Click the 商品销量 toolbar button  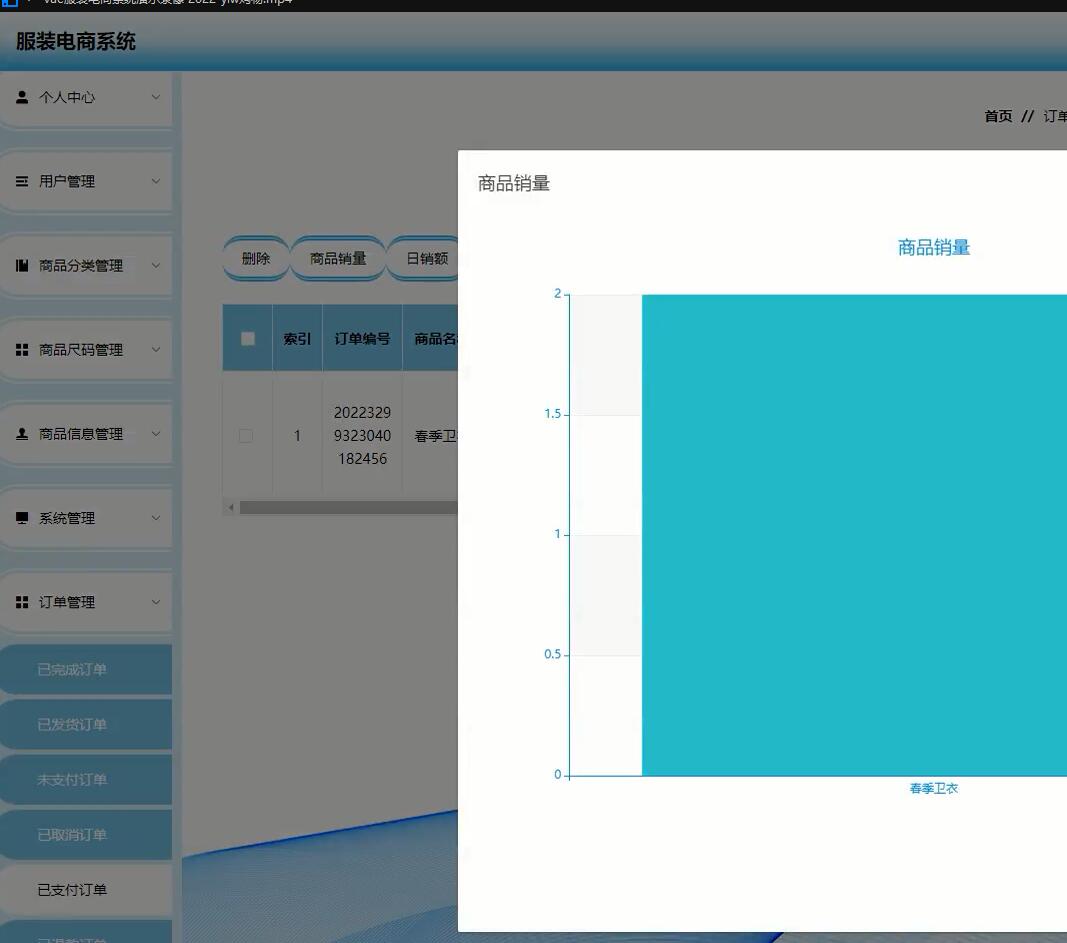tap(338, 259)
